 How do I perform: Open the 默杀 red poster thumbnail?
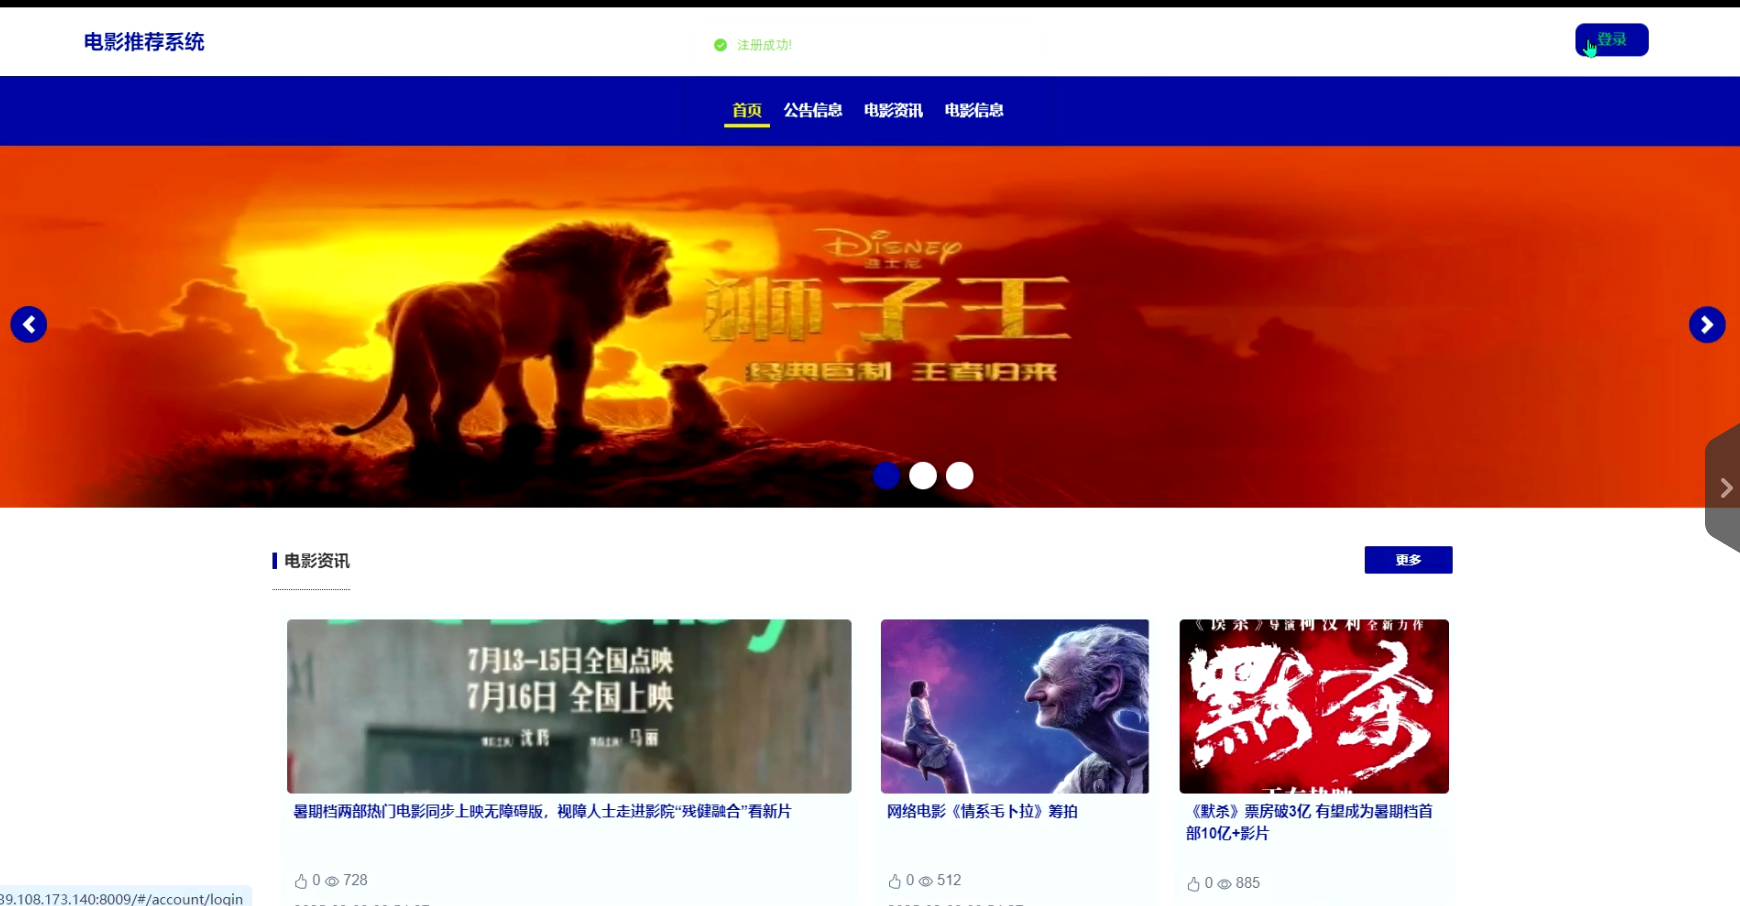[1314, 706]
